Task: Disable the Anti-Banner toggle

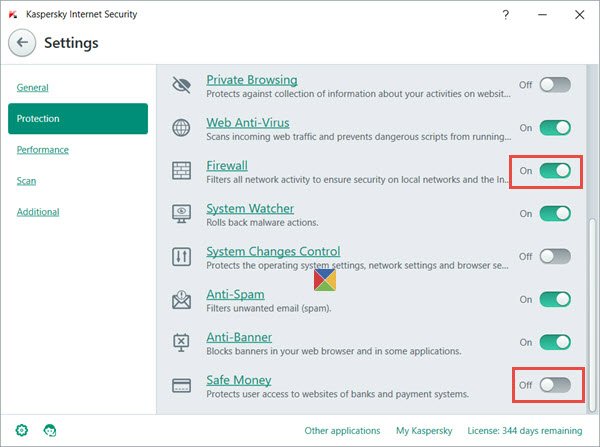Action: tap(555, 341)
